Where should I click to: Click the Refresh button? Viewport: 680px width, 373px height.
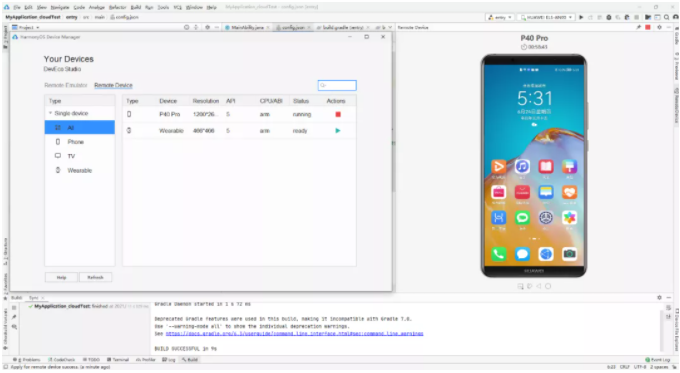[95, 278]
